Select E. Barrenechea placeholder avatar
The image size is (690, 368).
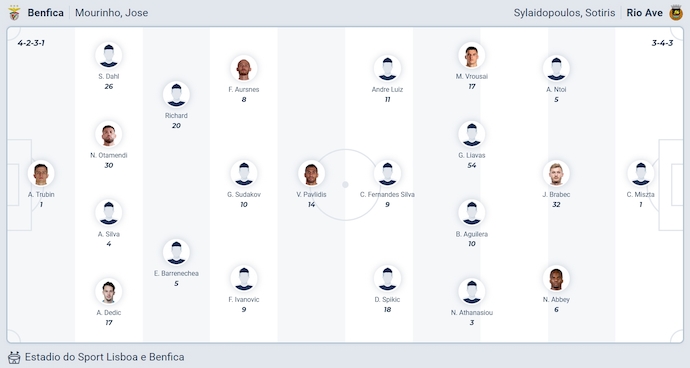pos(176,252)
